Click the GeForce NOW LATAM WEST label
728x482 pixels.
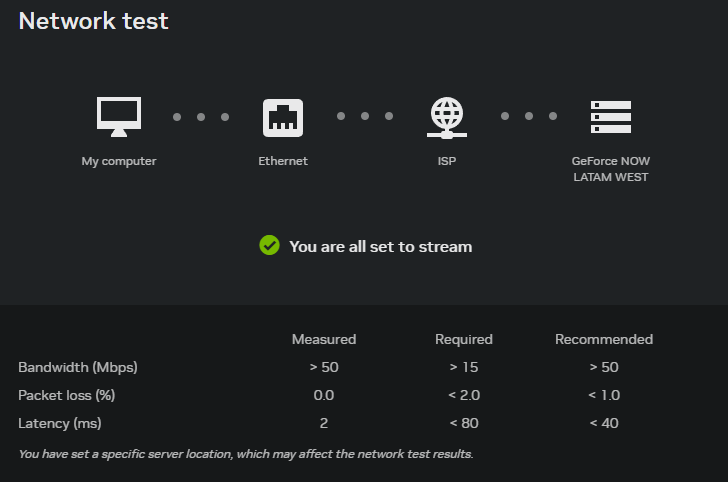611,169
